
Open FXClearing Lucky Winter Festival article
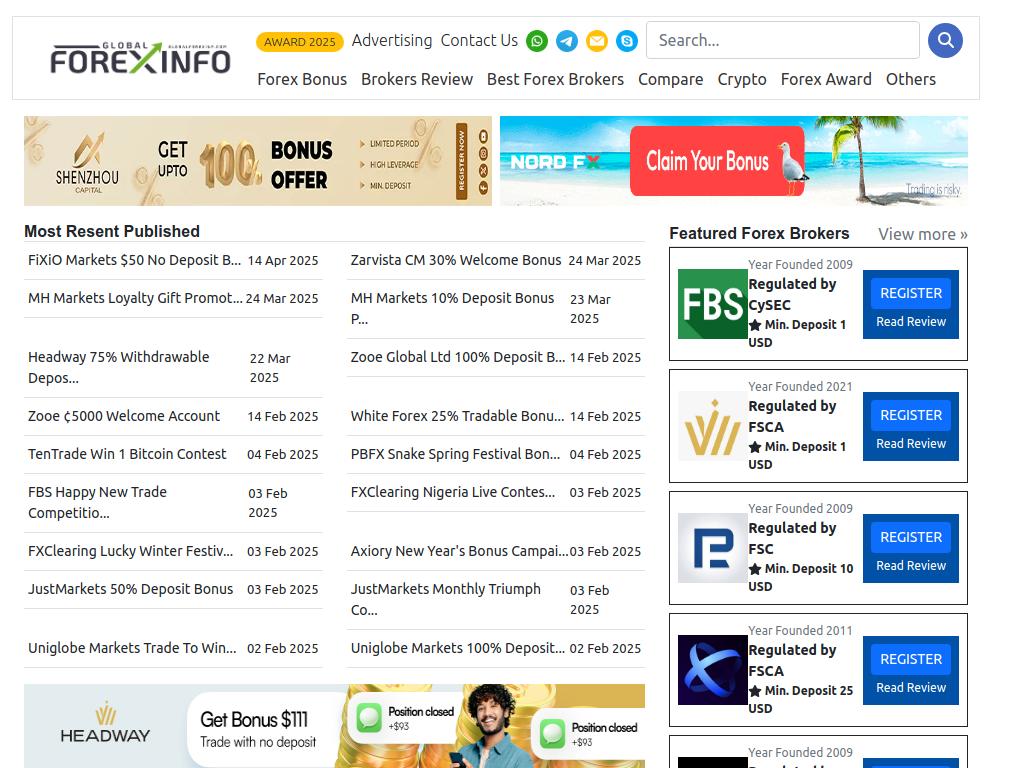pyautogui.click(x=131, y=551)
